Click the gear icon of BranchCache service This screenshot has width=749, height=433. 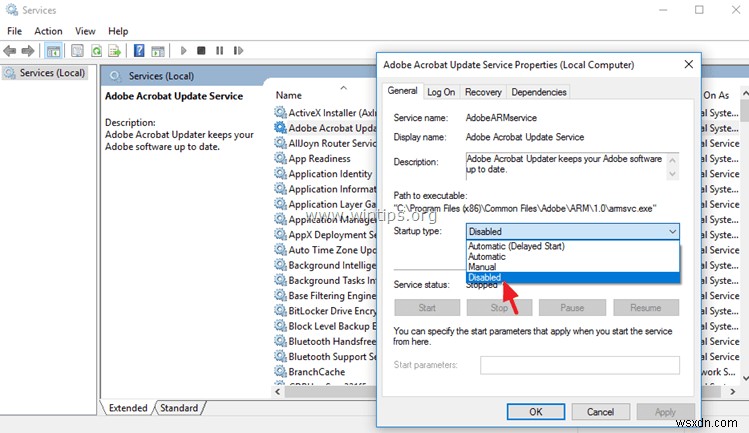(280, 371)
